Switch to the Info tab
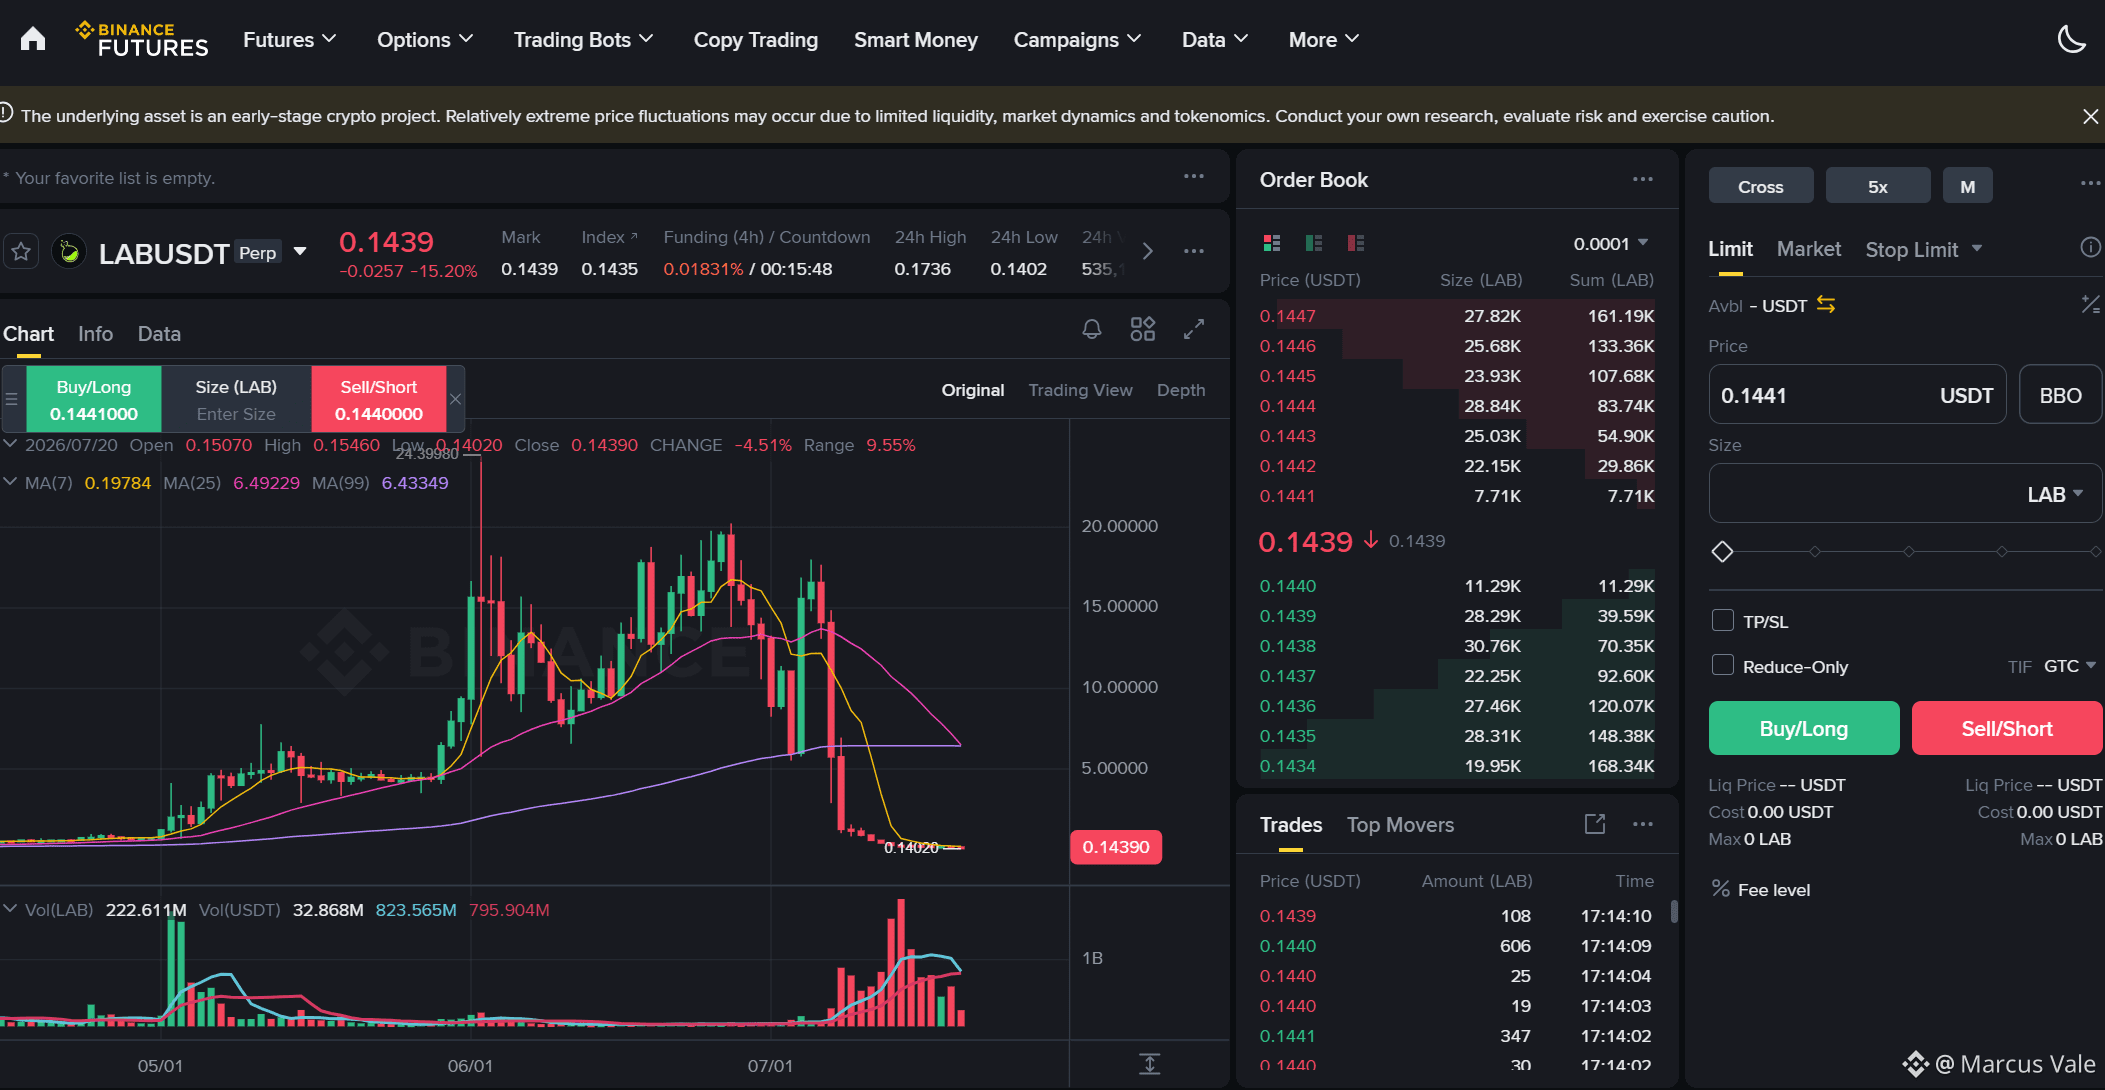Screen dimensions: 2105x1090 (96, 333)
